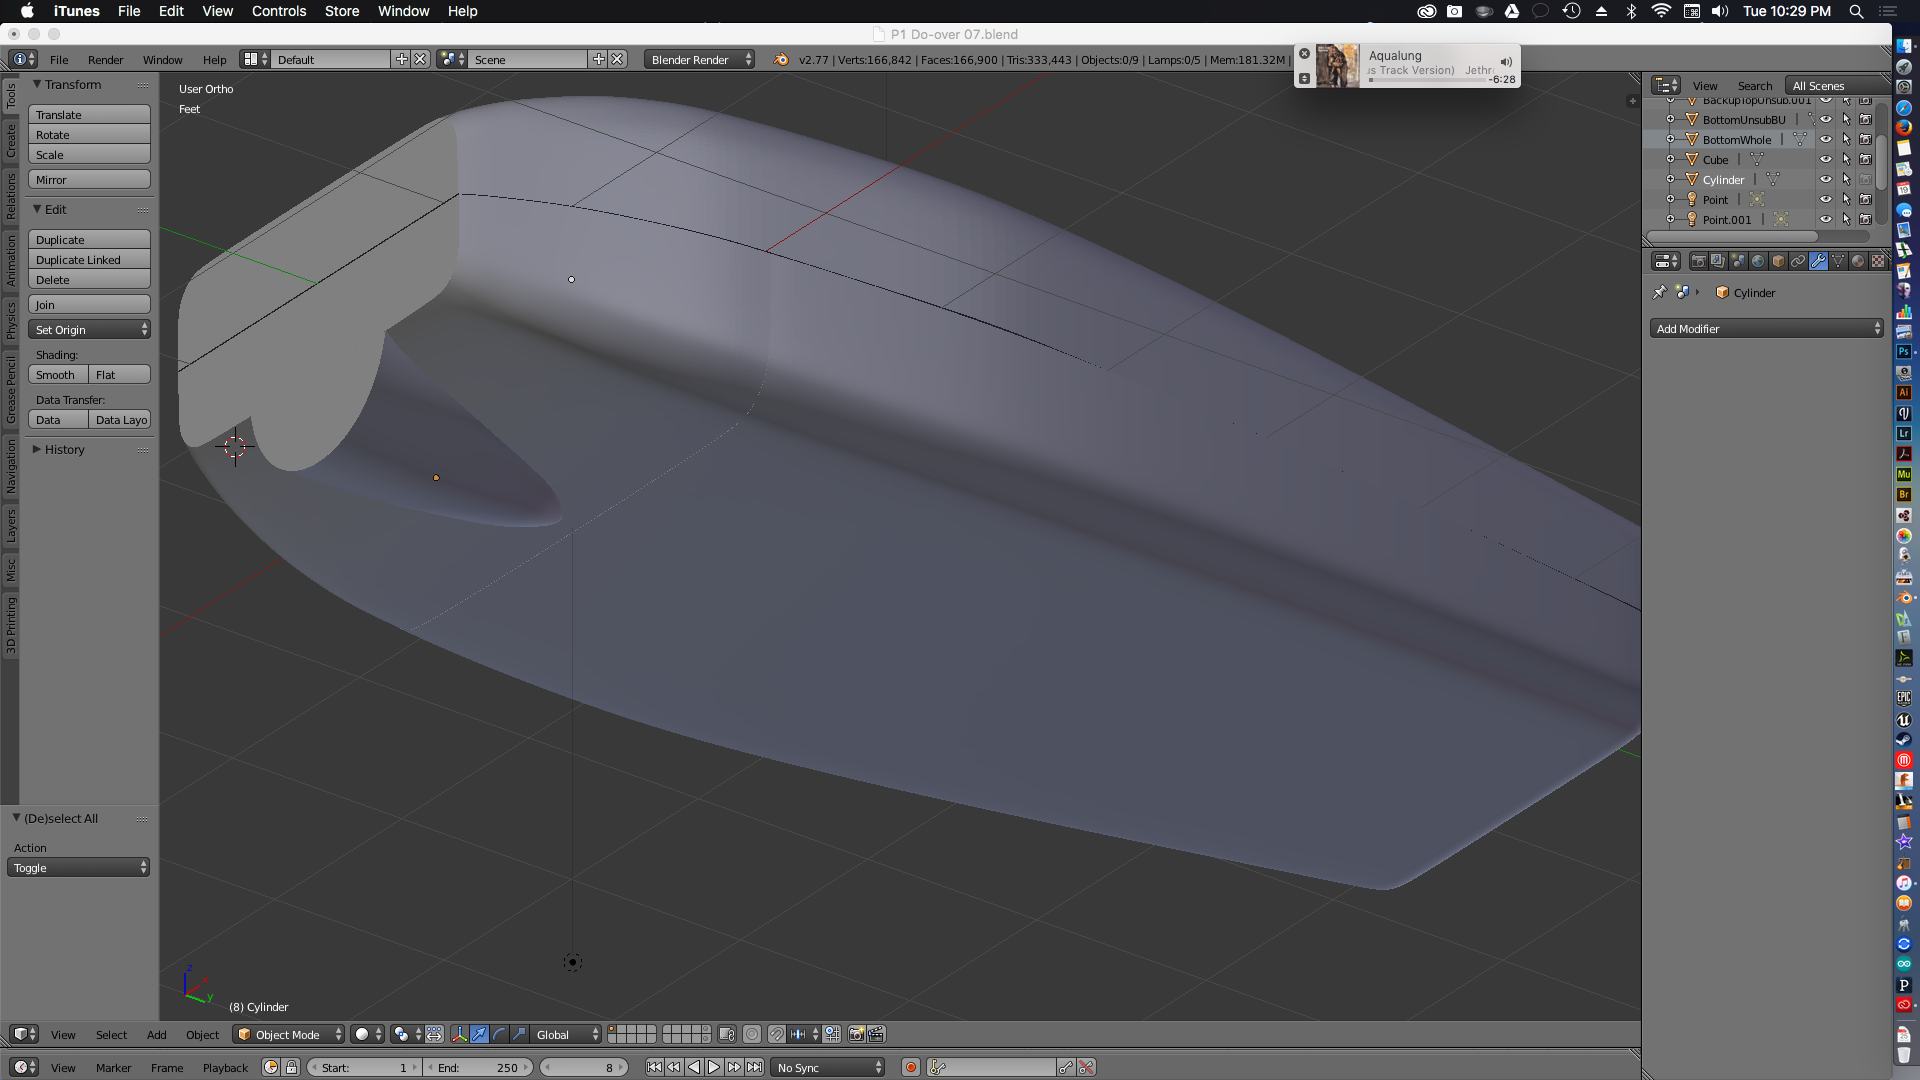Switch to the Create tool shelf tab
This screenshot has height=1080, width=1920.
[x=11, y=141]
